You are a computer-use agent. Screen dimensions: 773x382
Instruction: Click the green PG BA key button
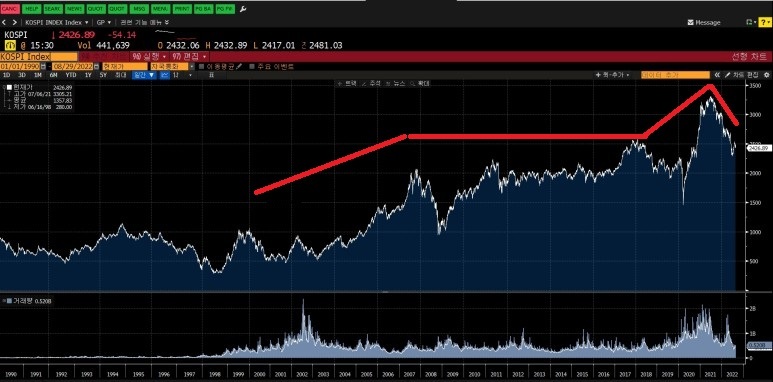click(203, 9)
